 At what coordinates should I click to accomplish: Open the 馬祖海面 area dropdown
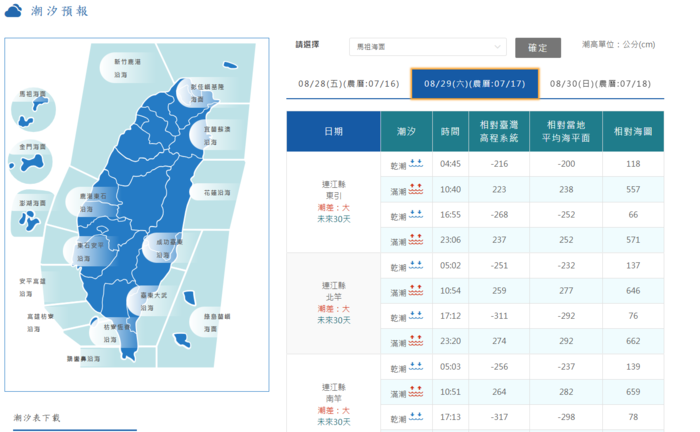pos(428,47)
